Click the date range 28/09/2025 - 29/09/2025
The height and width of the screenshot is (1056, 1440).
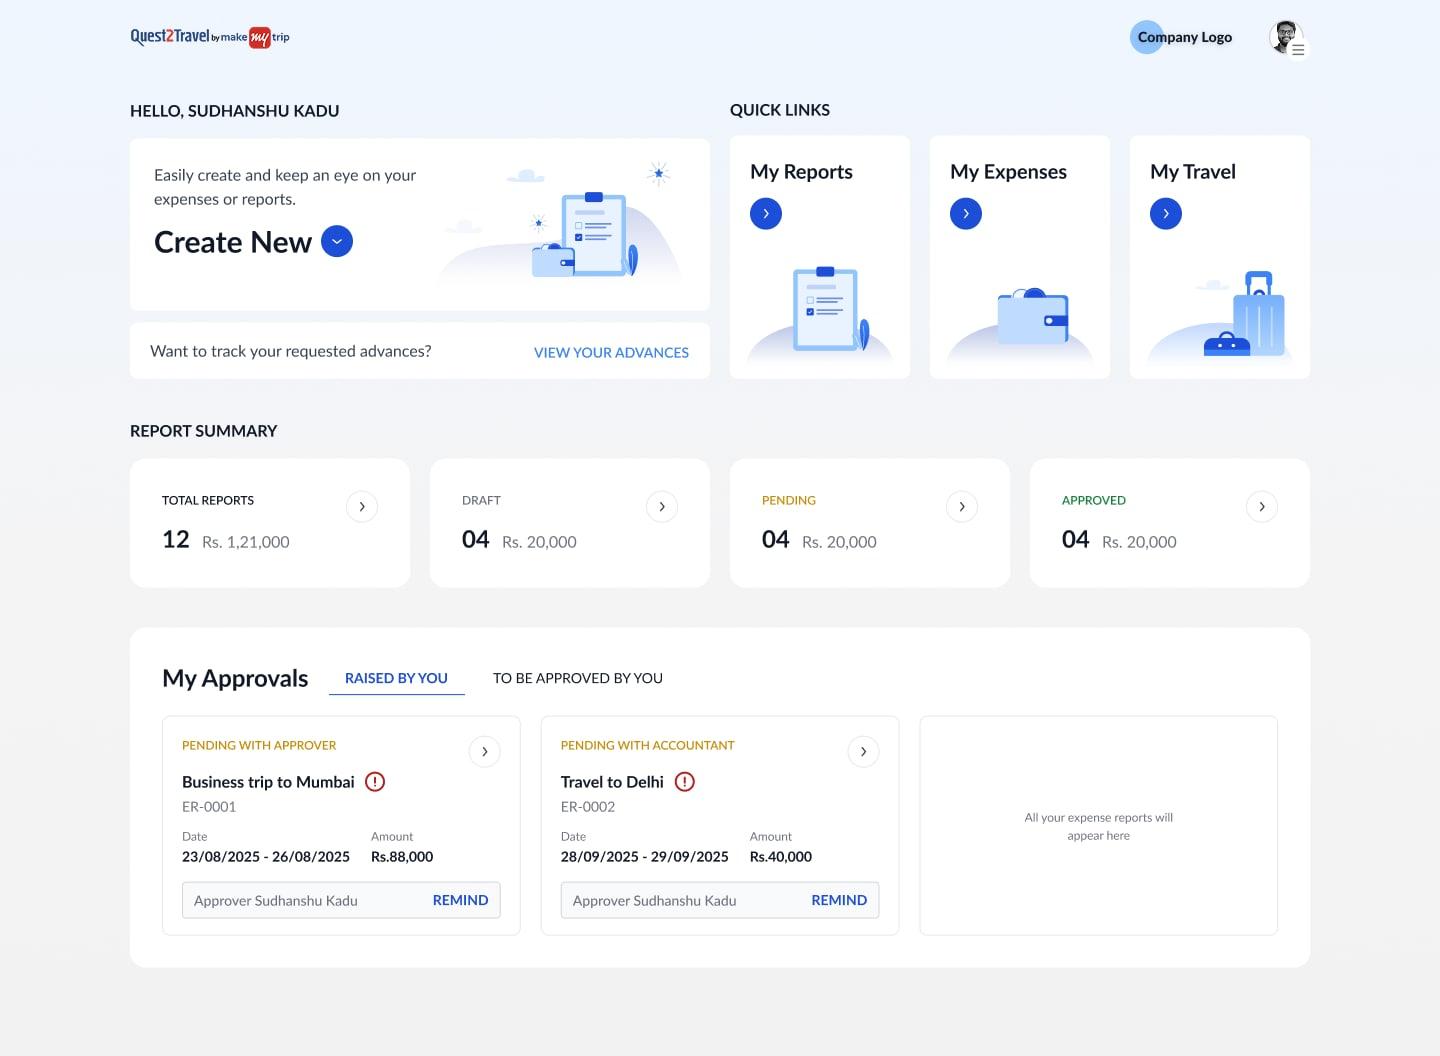pyautogui.click(x=645, y=857)
